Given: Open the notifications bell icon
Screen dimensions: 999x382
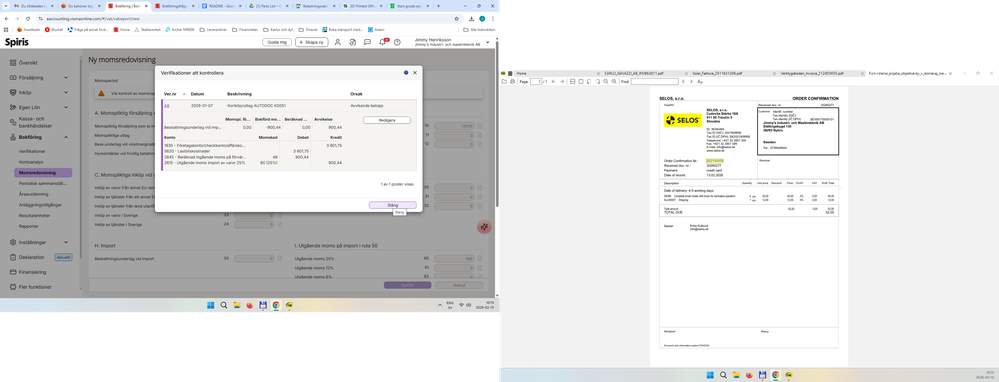Looking at the screenshot, I should click(383, 42).
